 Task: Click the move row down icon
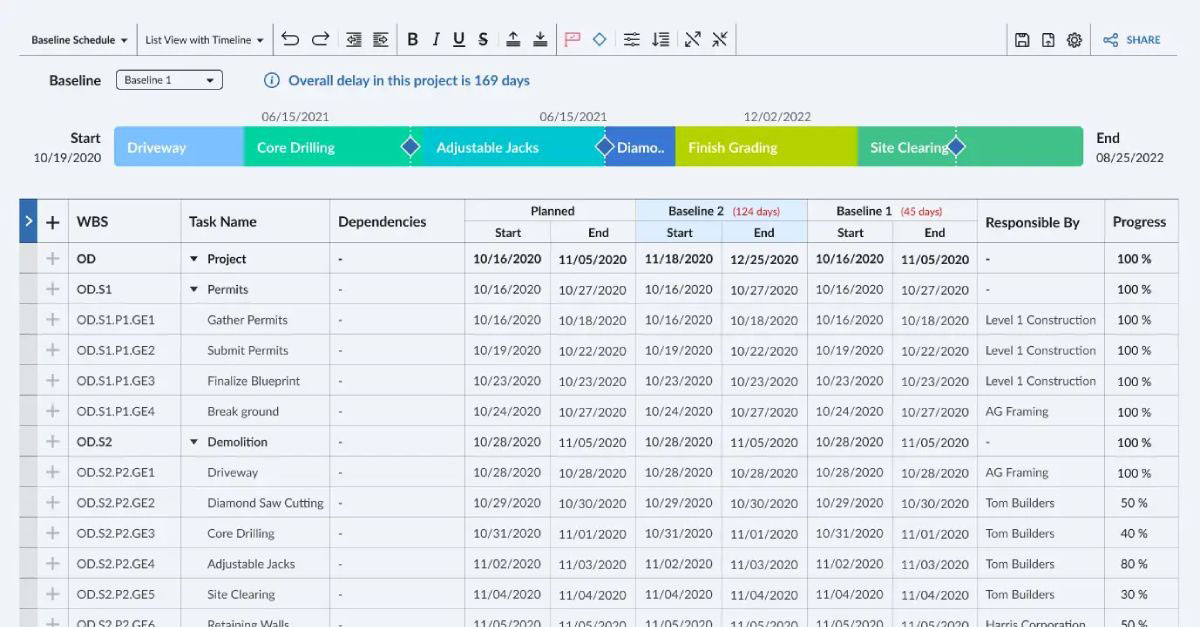540,40
